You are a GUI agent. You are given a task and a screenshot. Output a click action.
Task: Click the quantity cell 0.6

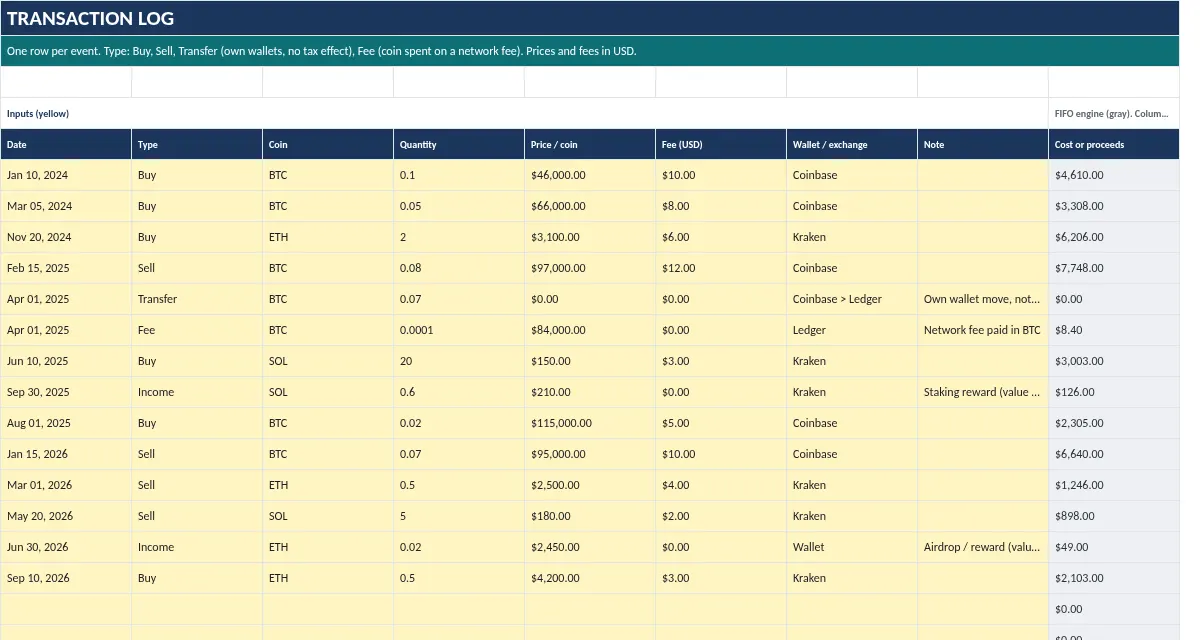[459, 392]
